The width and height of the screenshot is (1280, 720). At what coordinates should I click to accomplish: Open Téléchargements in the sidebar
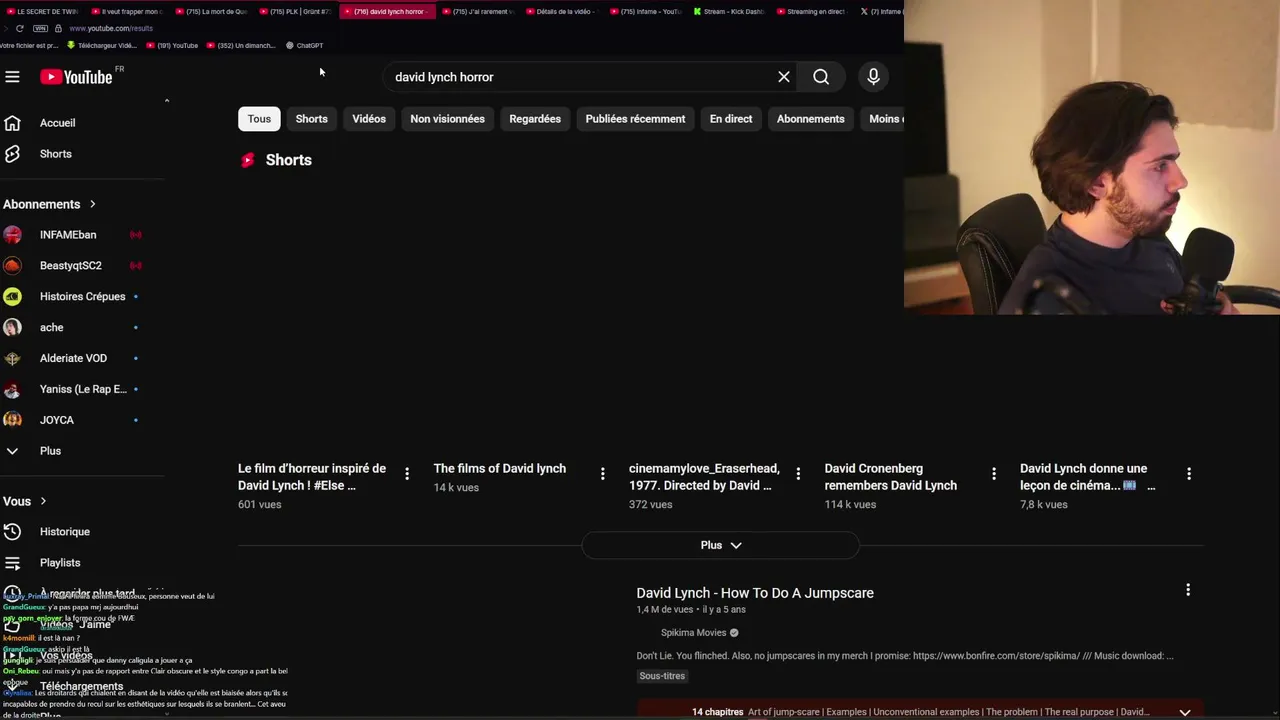pyautogui.click(x=80, y=686)
